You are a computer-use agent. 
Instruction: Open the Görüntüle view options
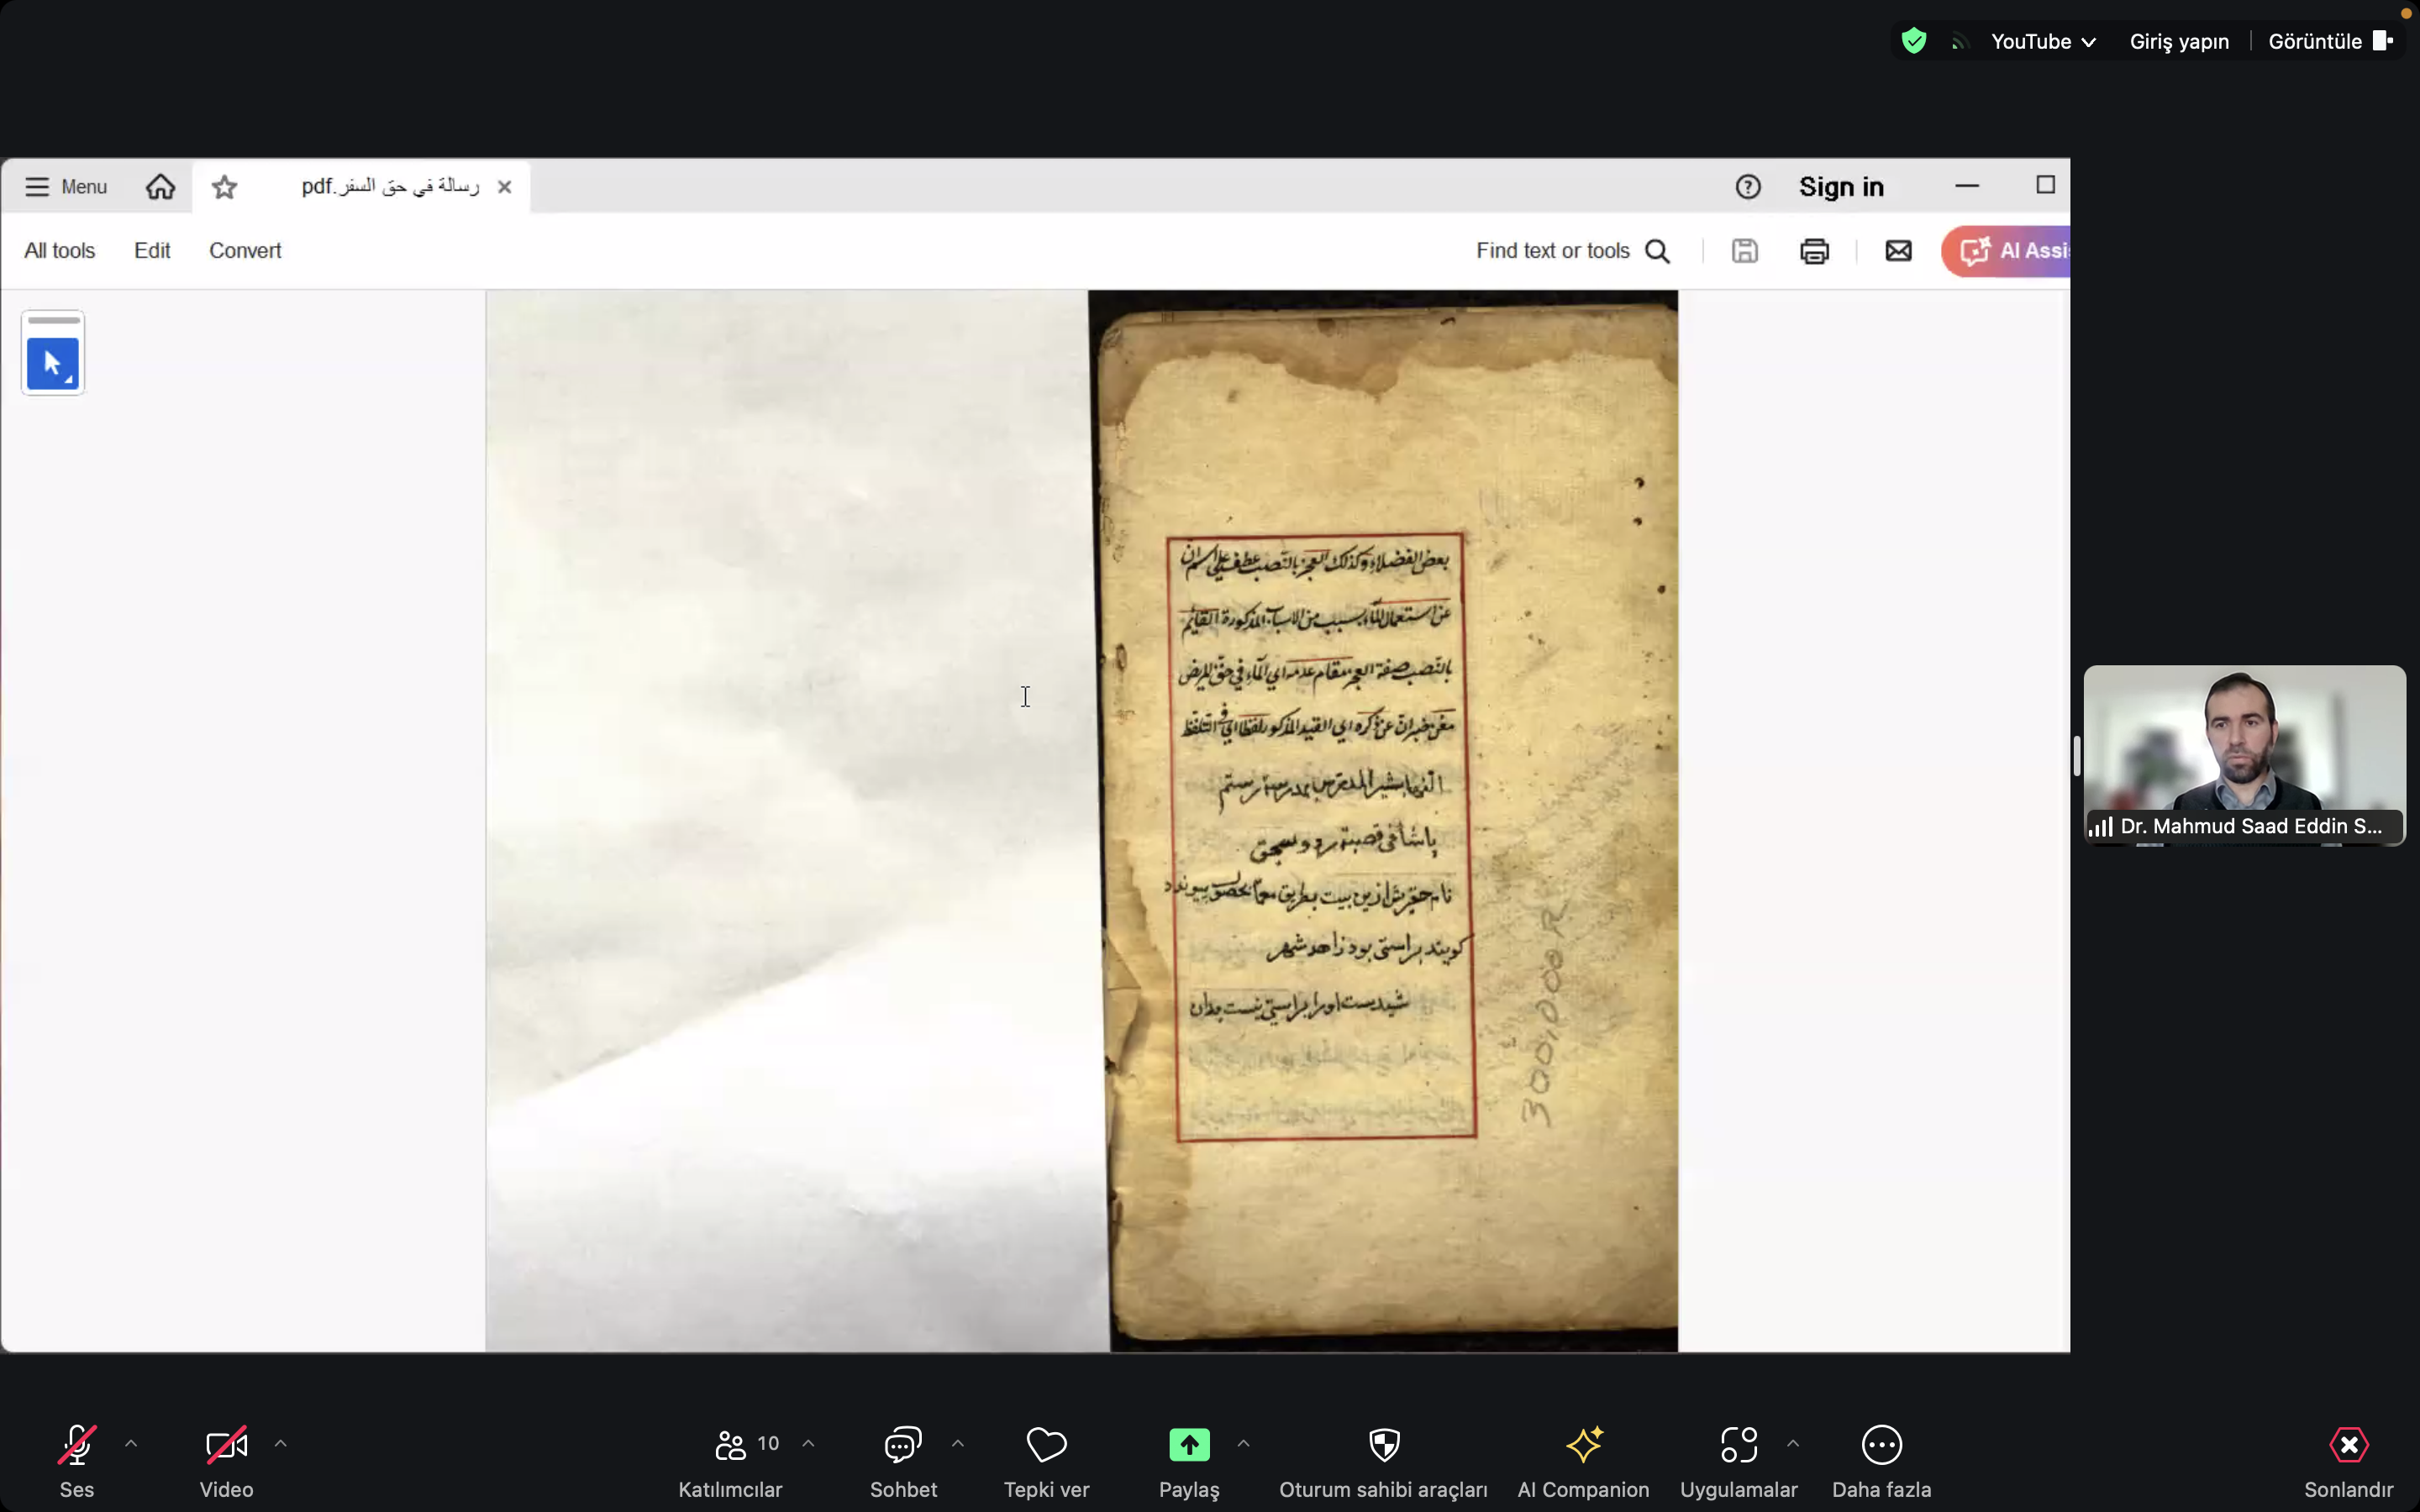point(2330,42)
